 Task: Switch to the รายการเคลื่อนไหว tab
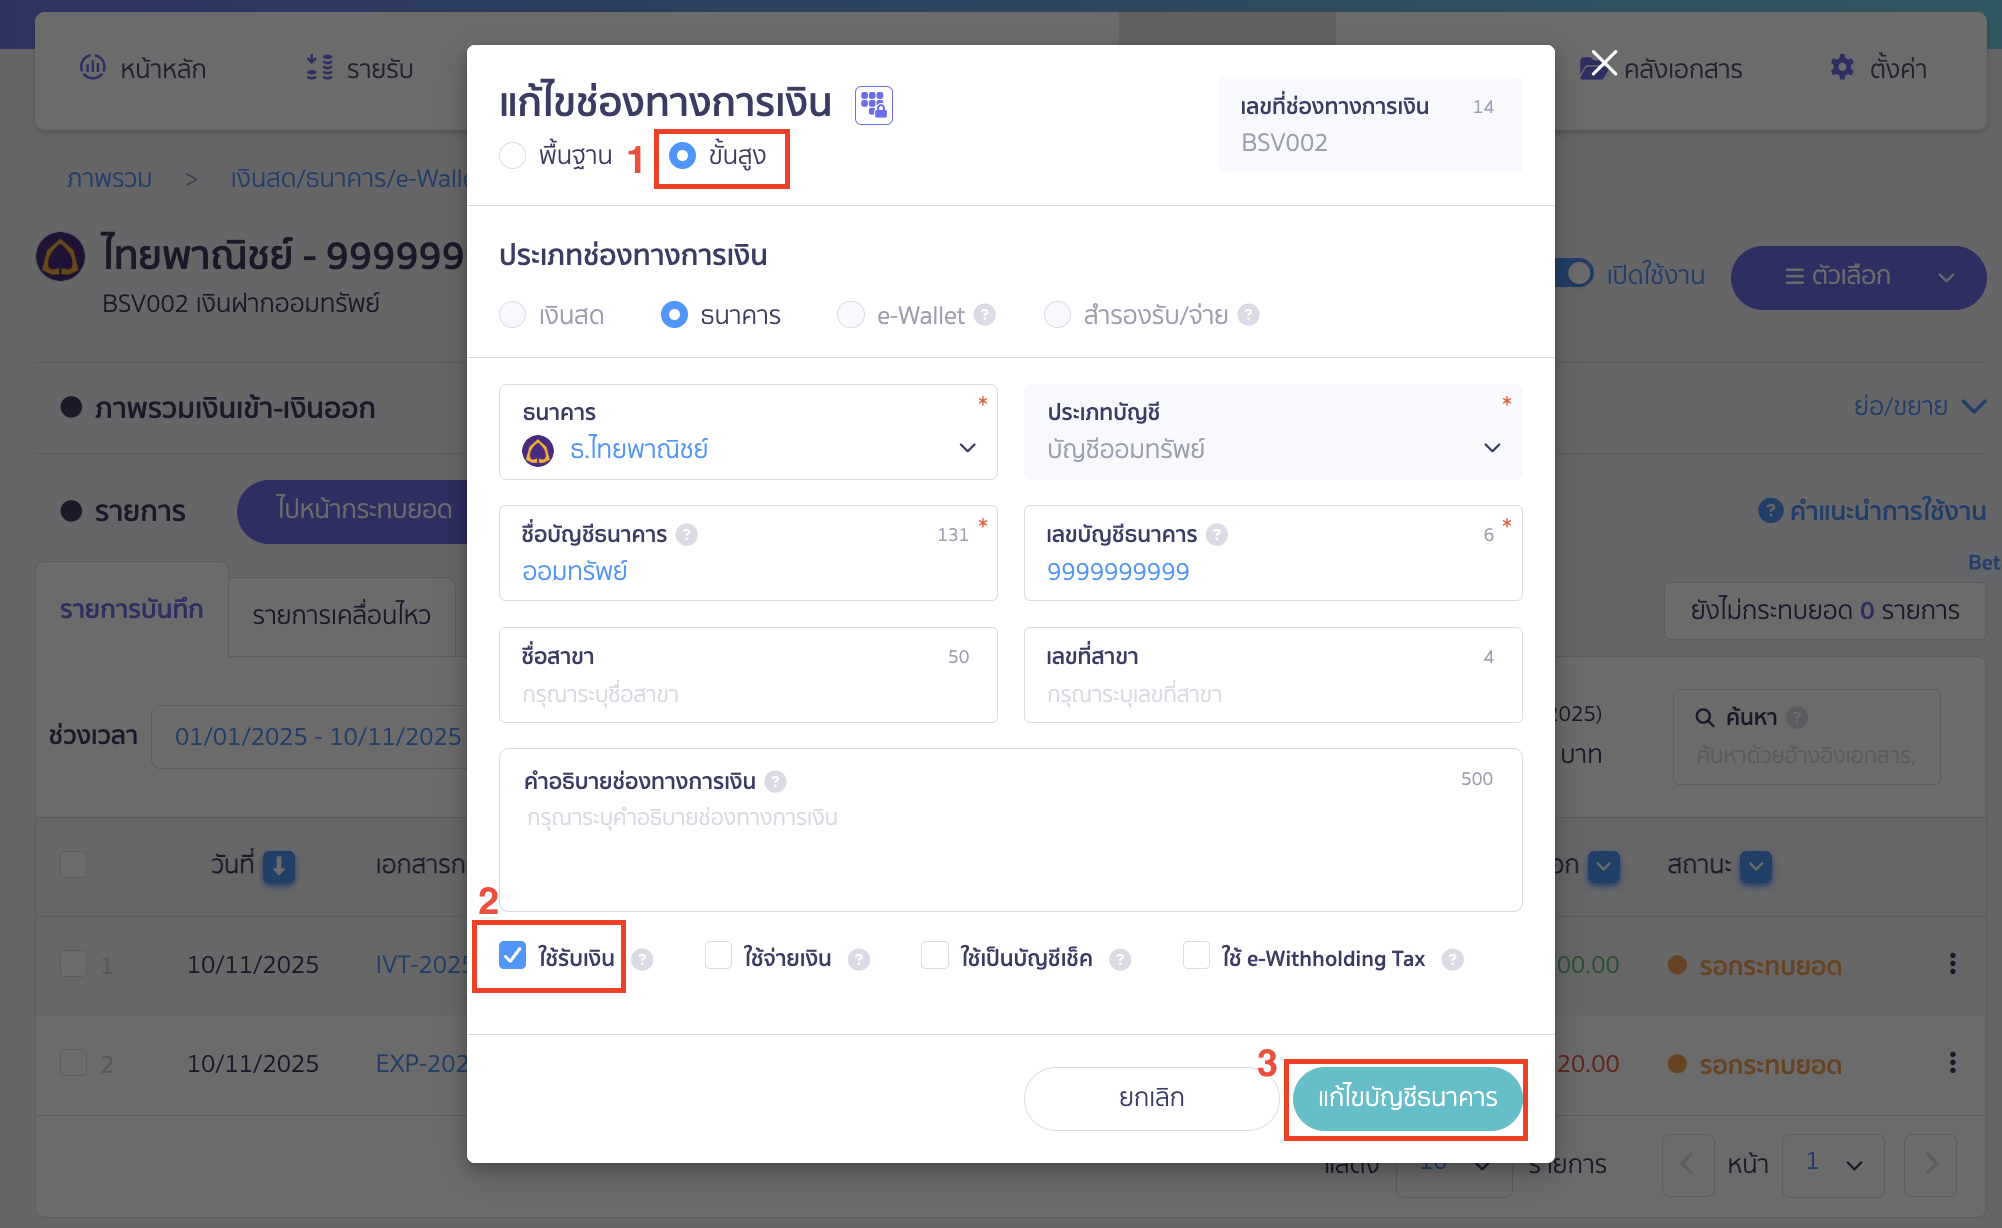(341, 615)
